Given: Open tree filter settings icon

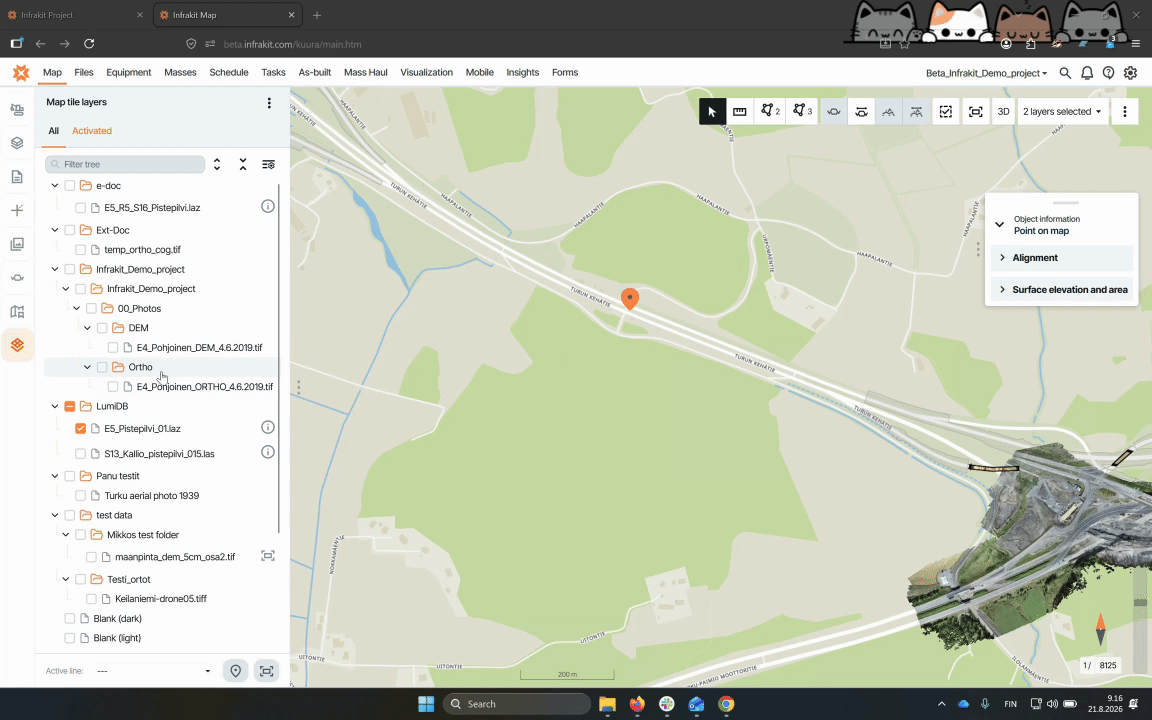Looking at the screenshot, I should [x=269, y=165].
